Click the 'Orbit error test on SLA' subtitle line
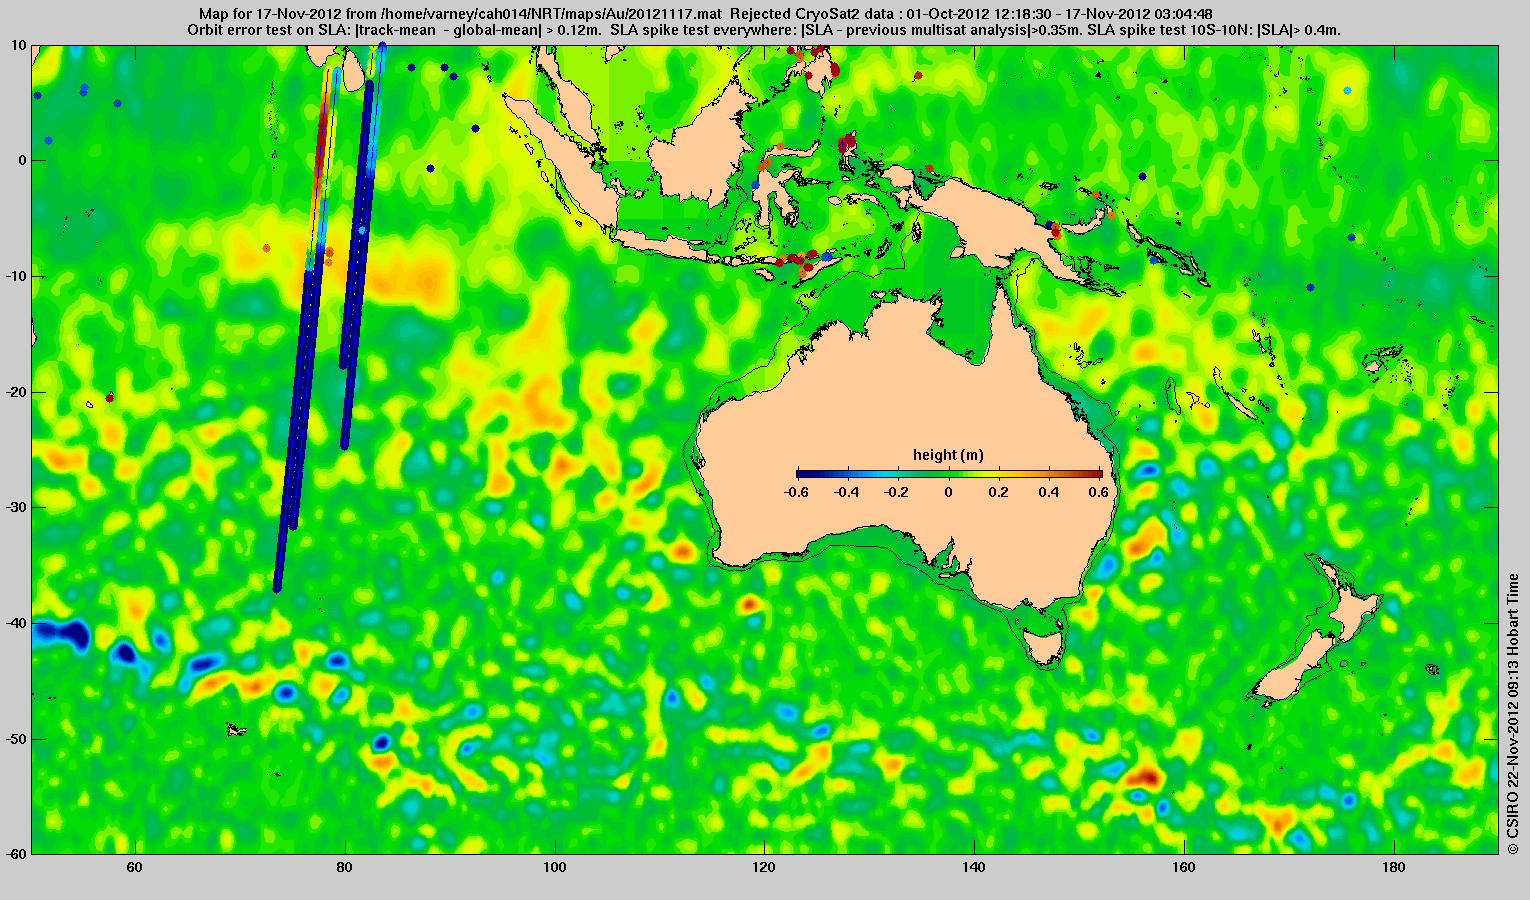 [763, 30]
